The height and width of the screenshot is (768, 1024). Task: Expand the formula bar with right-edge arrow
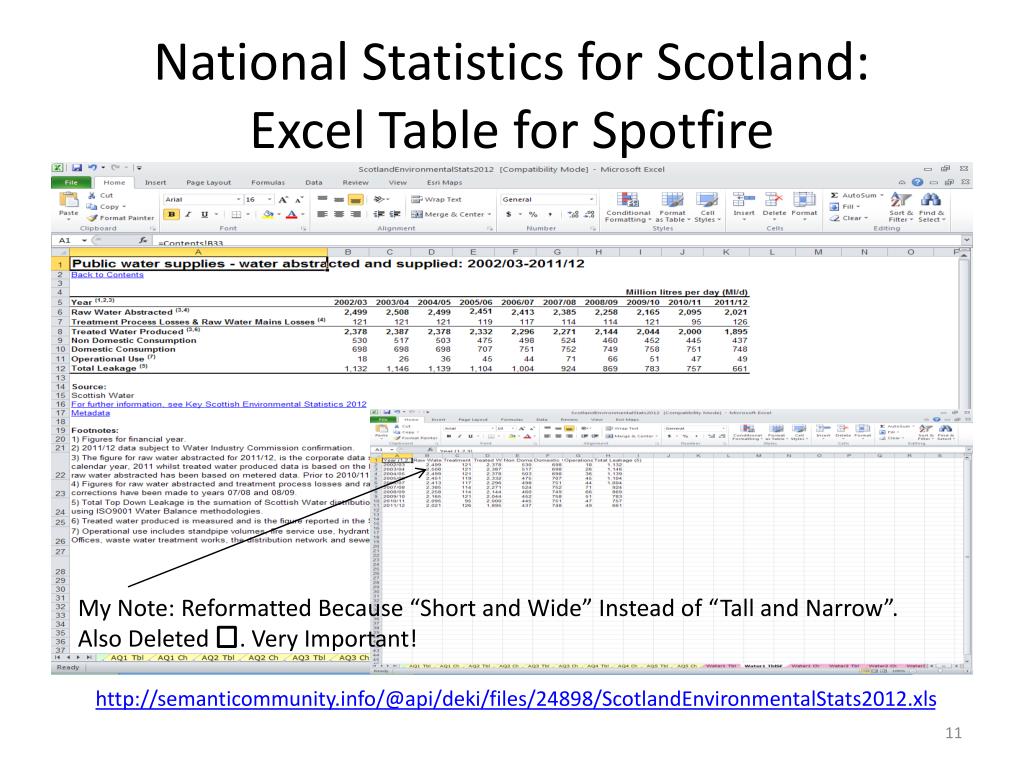tap(967, 240)
